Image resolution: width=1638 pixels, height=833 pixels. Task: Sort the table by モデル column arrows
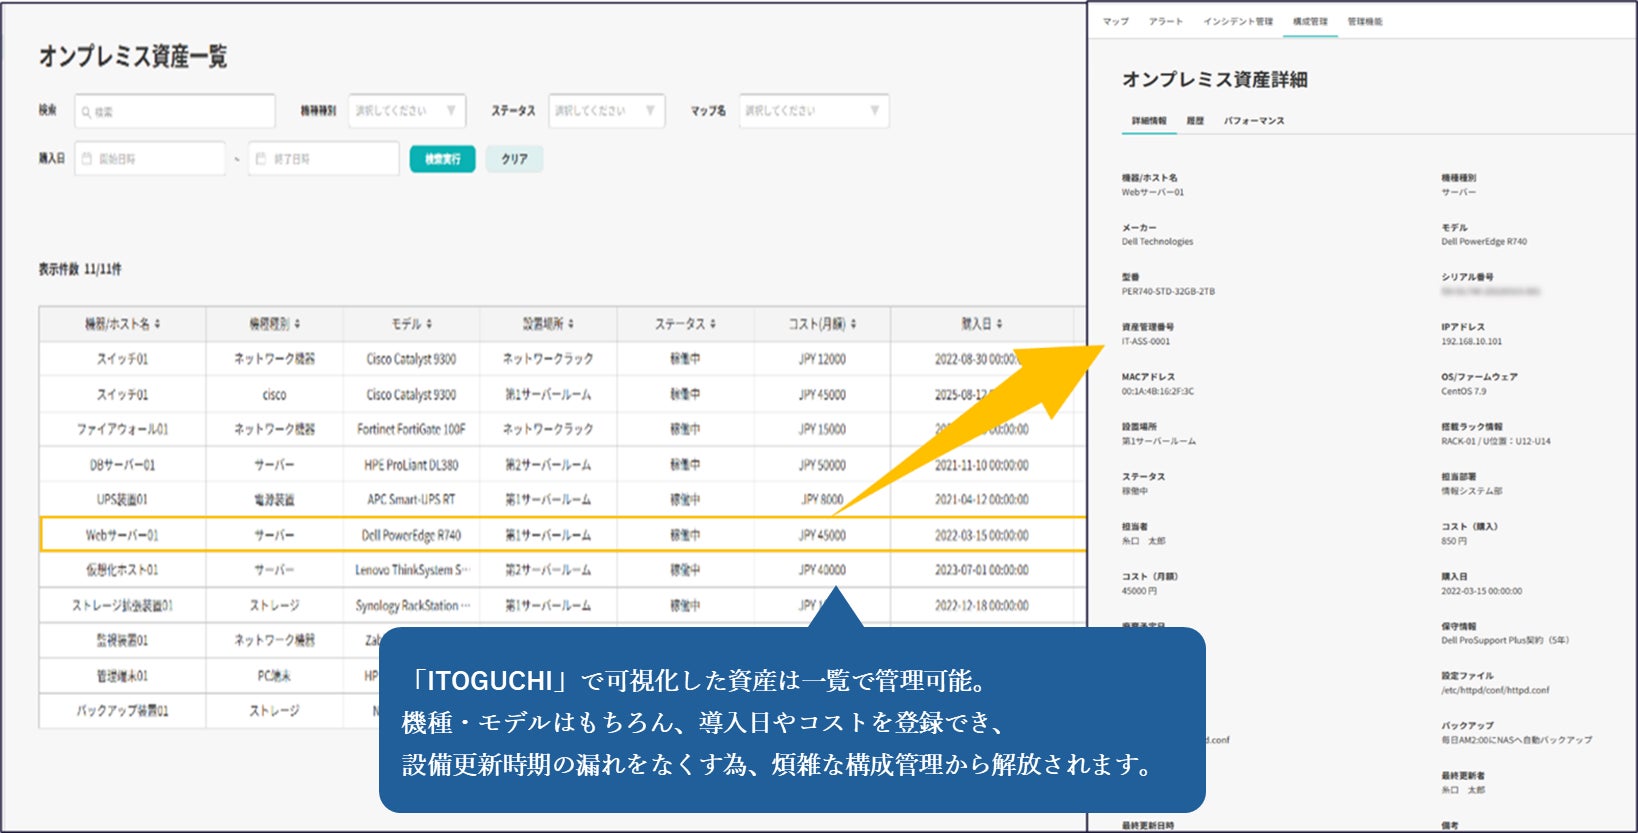coord(428,324)
